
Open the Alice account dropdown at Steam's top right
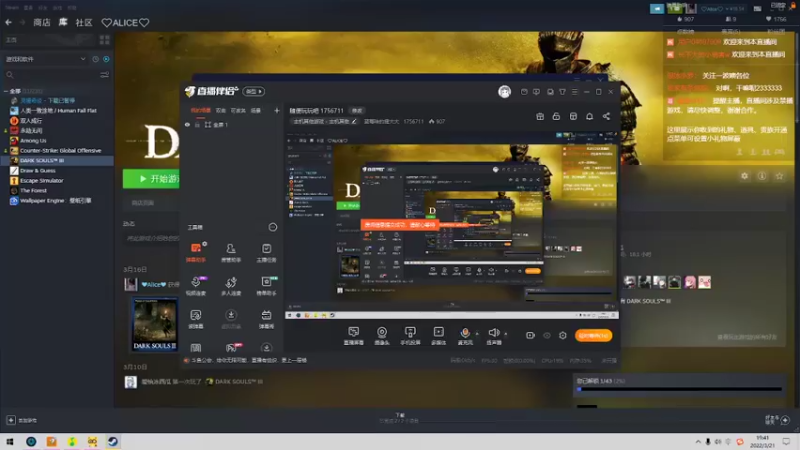pos(721,9)
